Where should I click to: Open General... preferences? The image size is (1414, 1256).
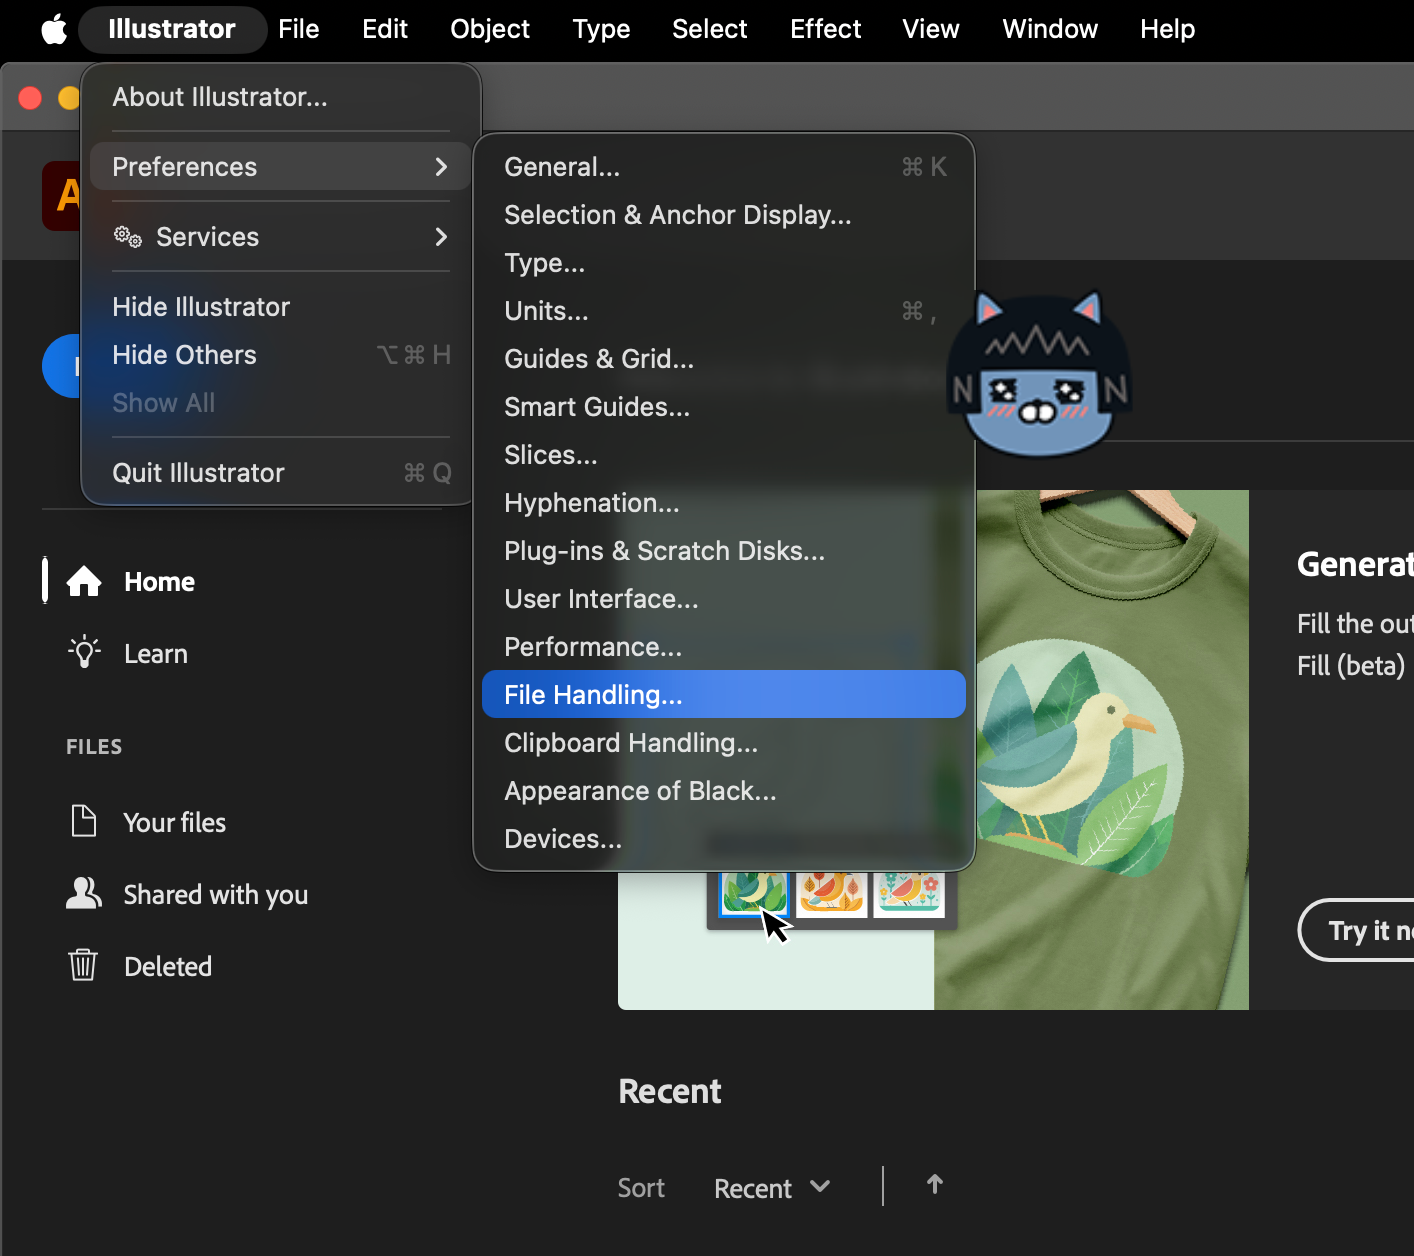(723, 167)
